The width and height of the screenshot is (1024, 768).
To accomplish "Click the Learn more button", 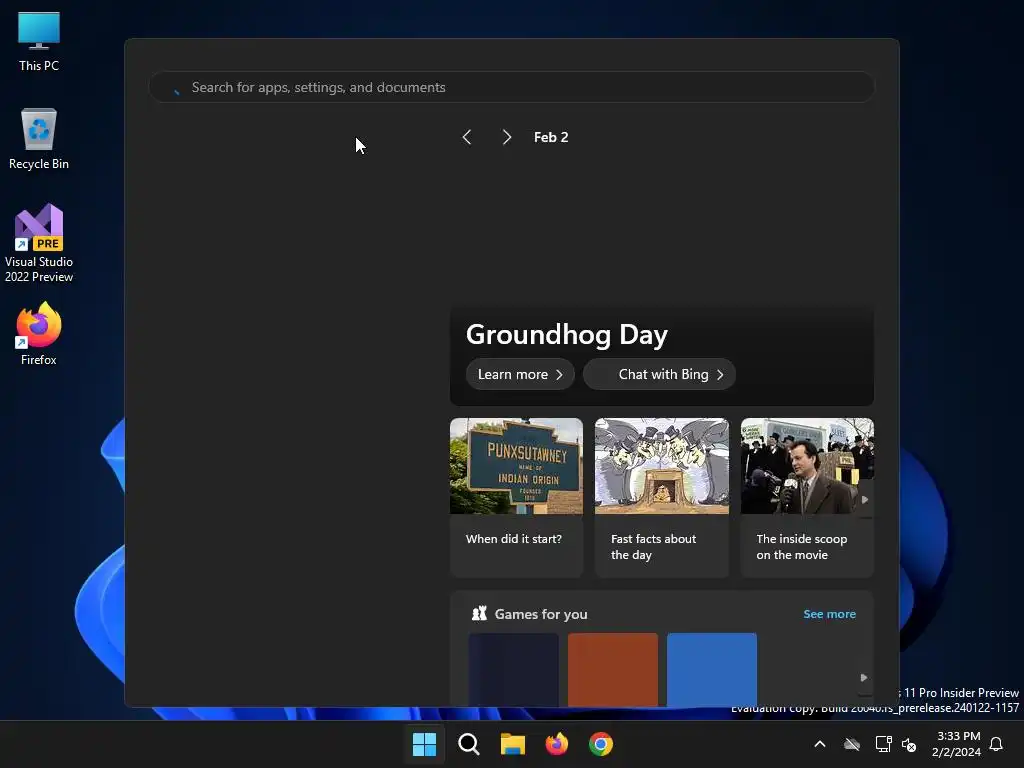I will (x=520, y=374).
